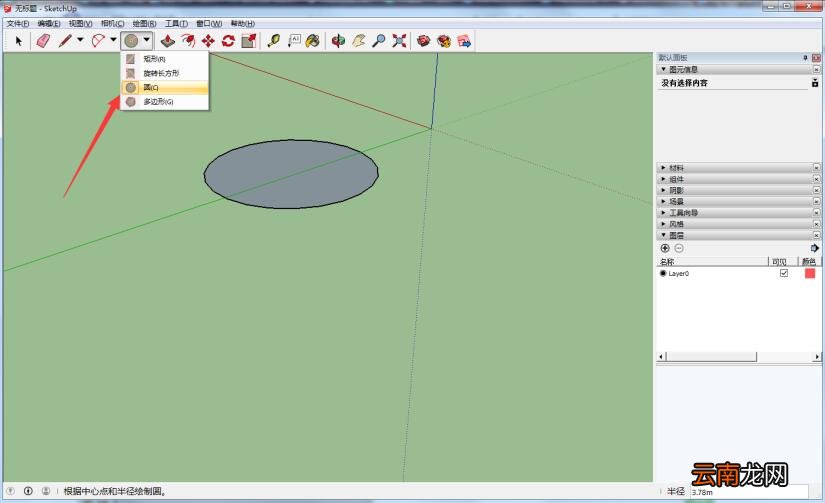Close the 材料 panel with its x

(x=817, y=167)
